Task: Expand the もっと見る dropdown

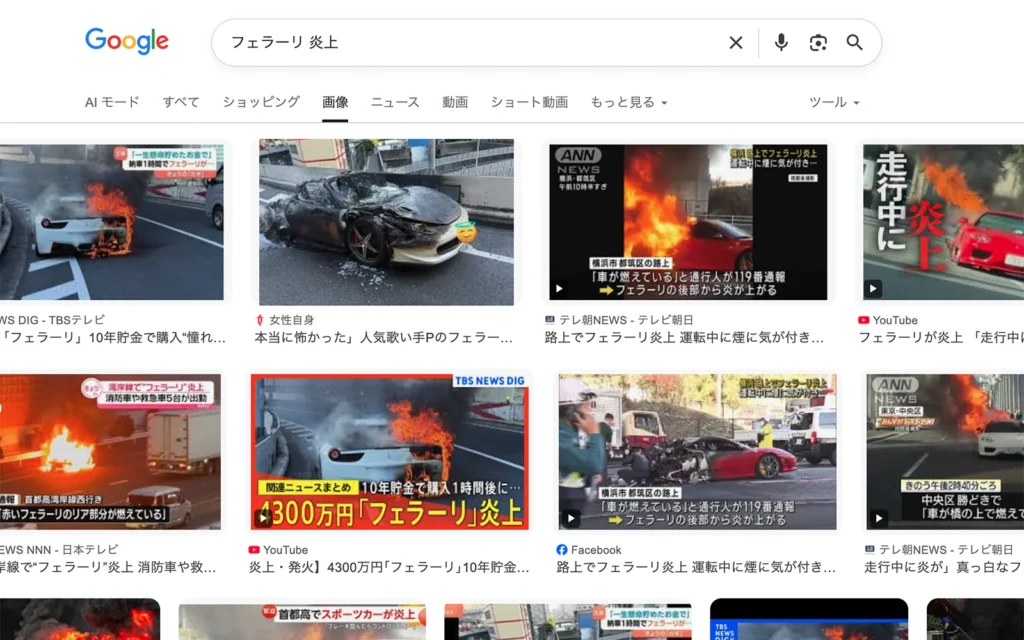Action: pyautogui.click(x=629, y=102)
